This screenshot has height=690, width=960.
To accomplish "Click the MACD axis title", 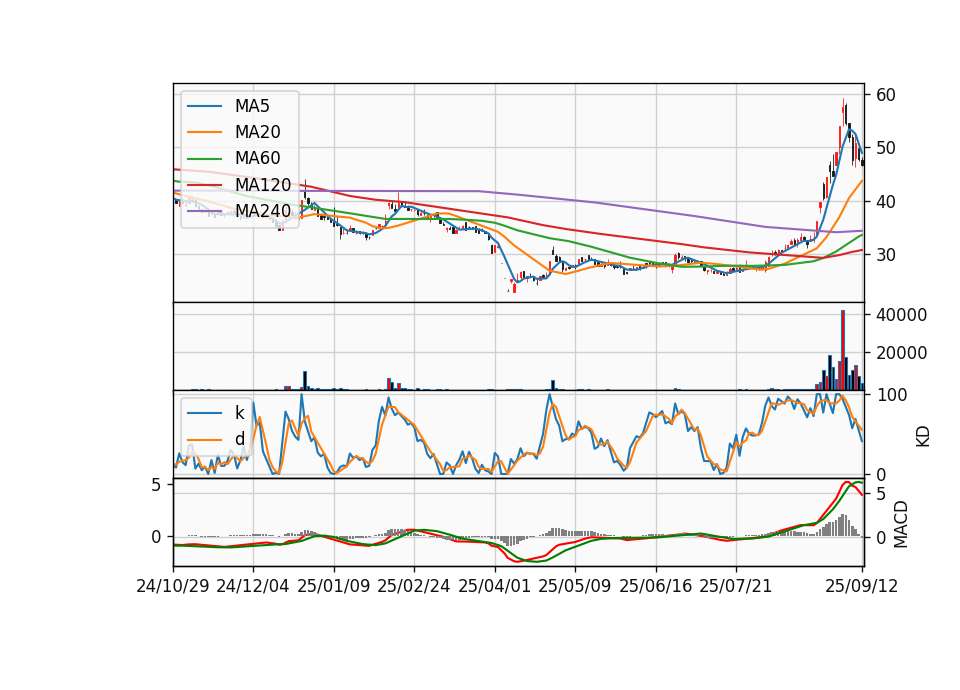I will pos(900,524).
